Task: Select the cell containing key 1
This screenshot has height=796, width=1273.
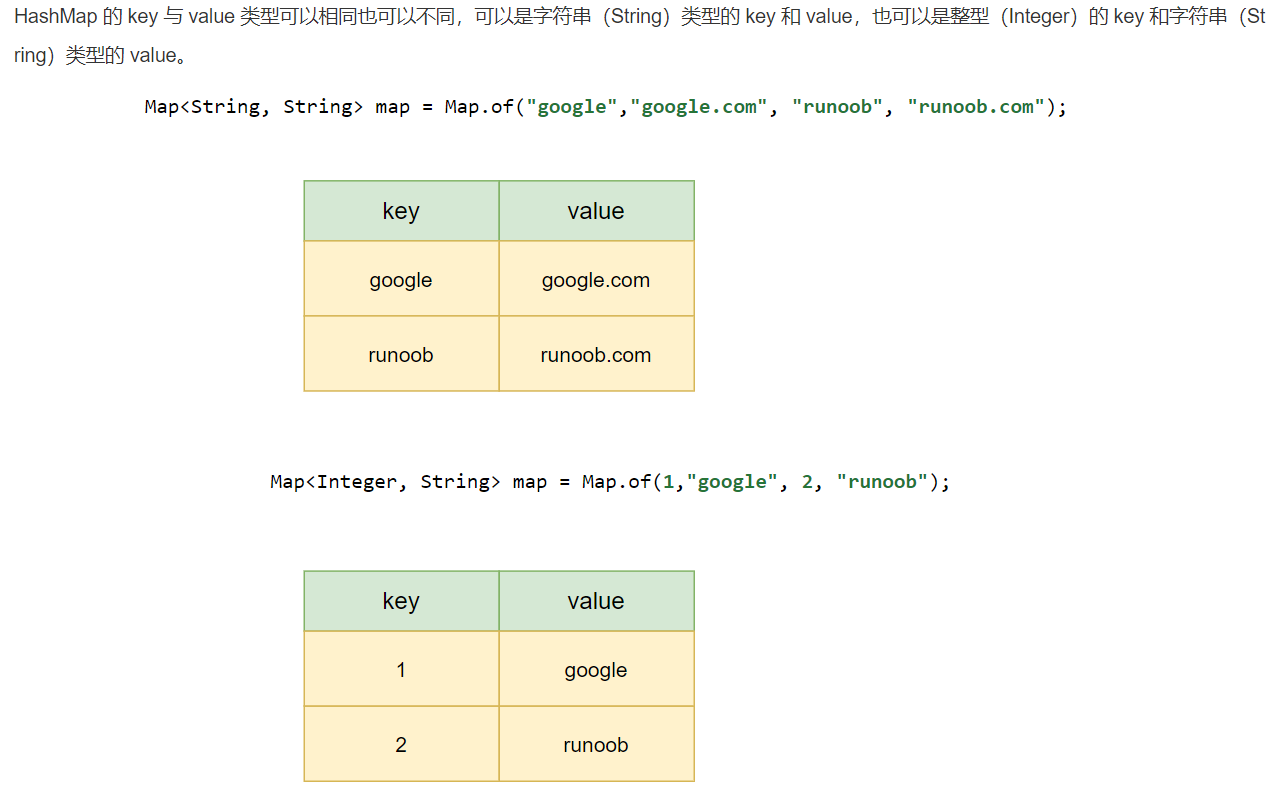Action: pyautogui.click(x=401, y=669)
